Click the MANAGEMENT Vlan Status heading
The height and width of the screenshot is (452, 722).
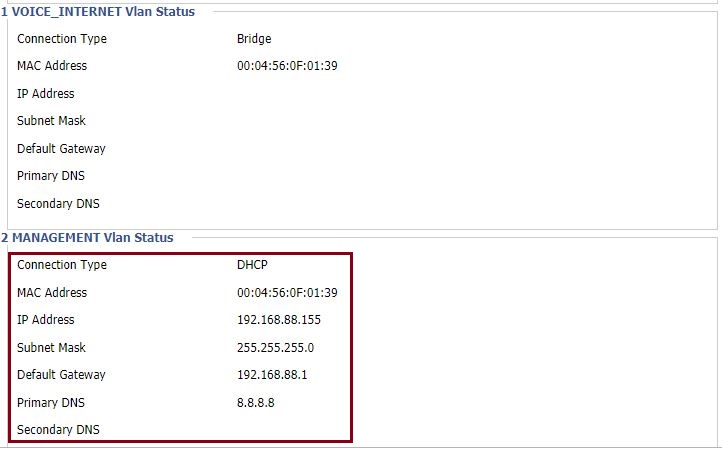[87, 238]
